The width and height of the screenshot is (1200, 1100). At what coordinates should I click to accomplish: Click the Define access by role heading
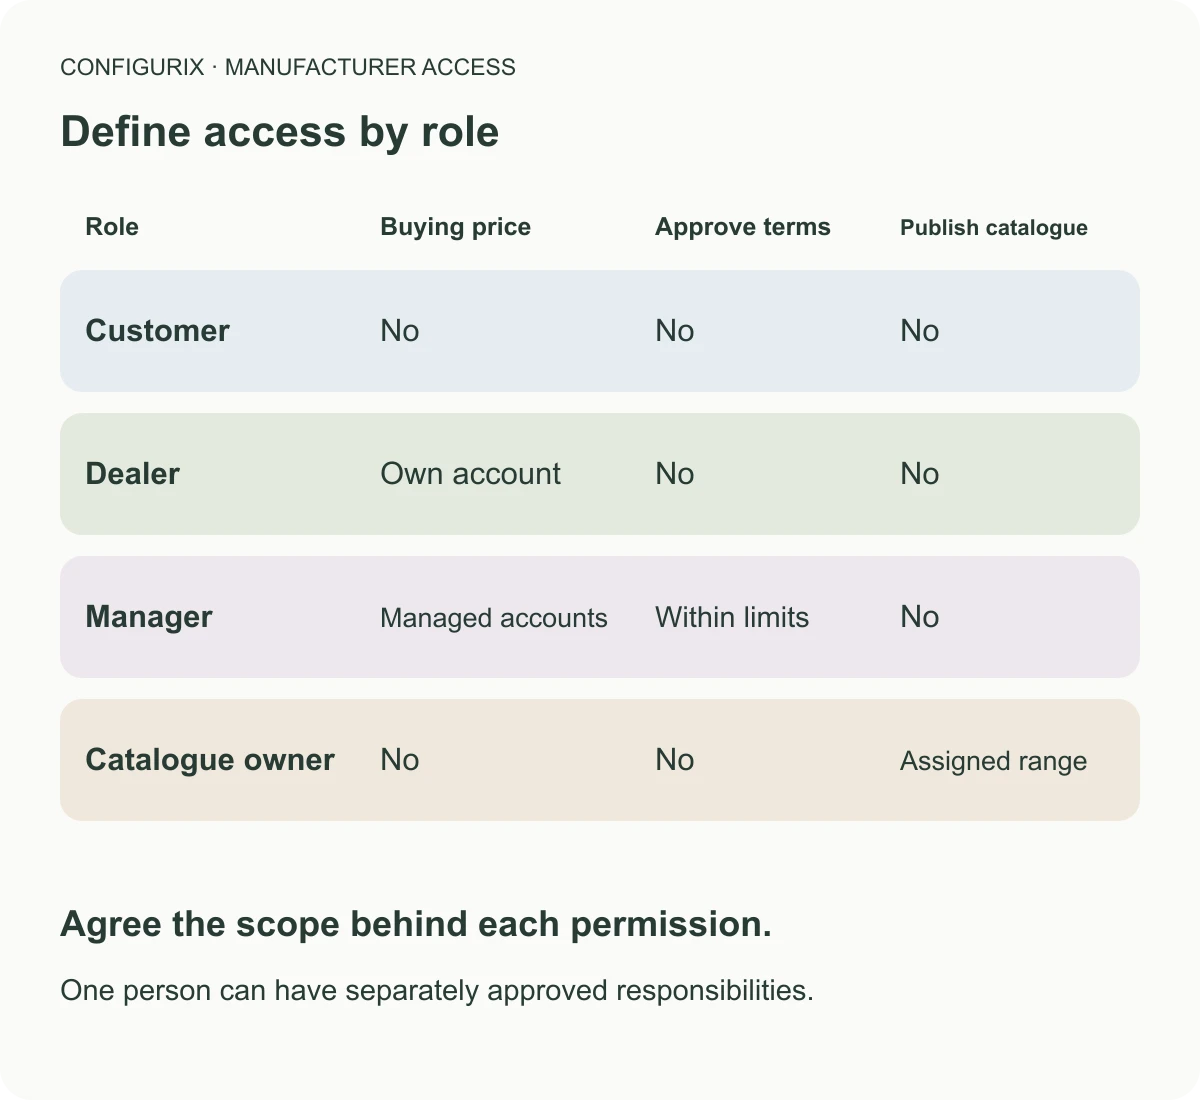[x=280, y=132]
